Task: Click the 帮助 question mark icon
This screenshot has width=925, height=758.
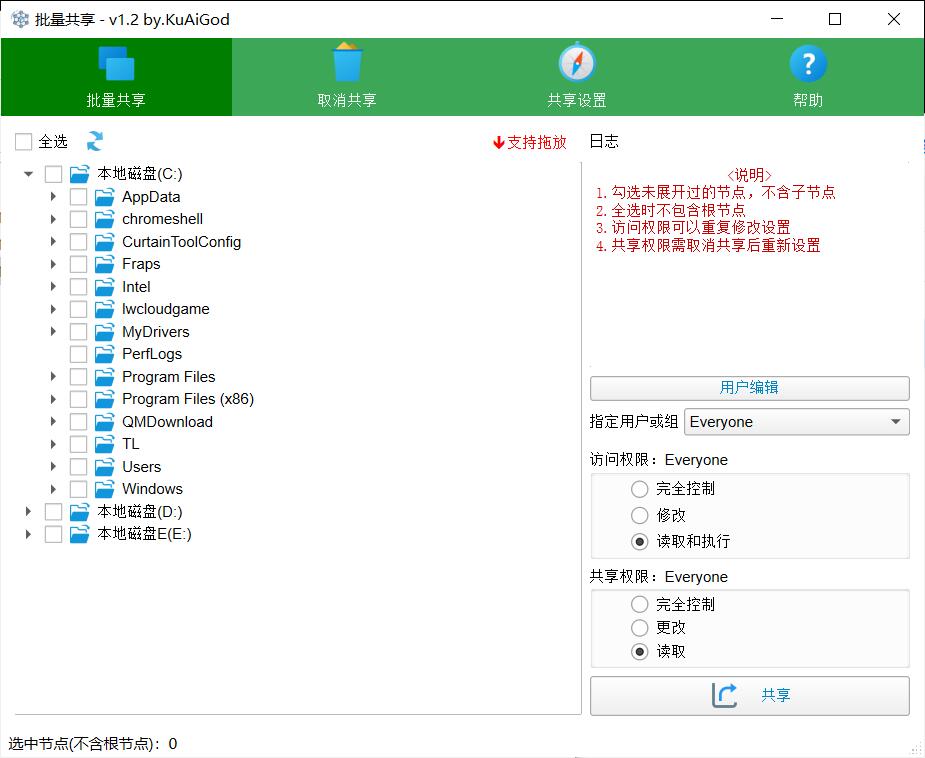Action: coord(808,64)
